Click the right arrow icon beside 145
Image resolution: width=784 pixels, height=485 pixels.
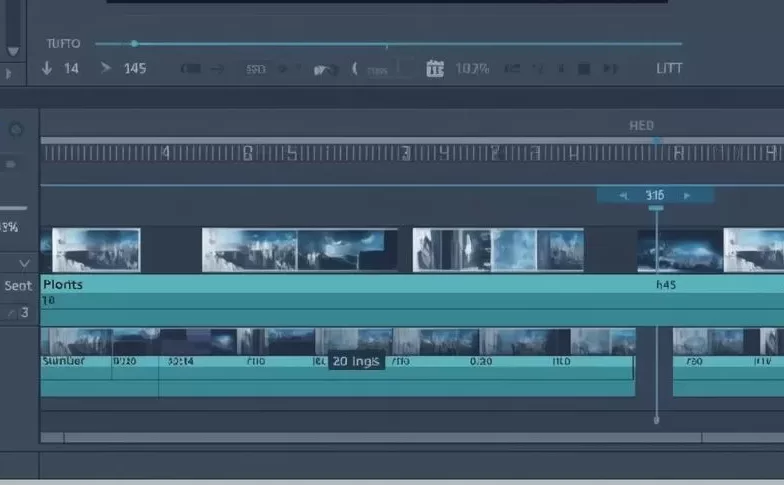pos(105,69)
